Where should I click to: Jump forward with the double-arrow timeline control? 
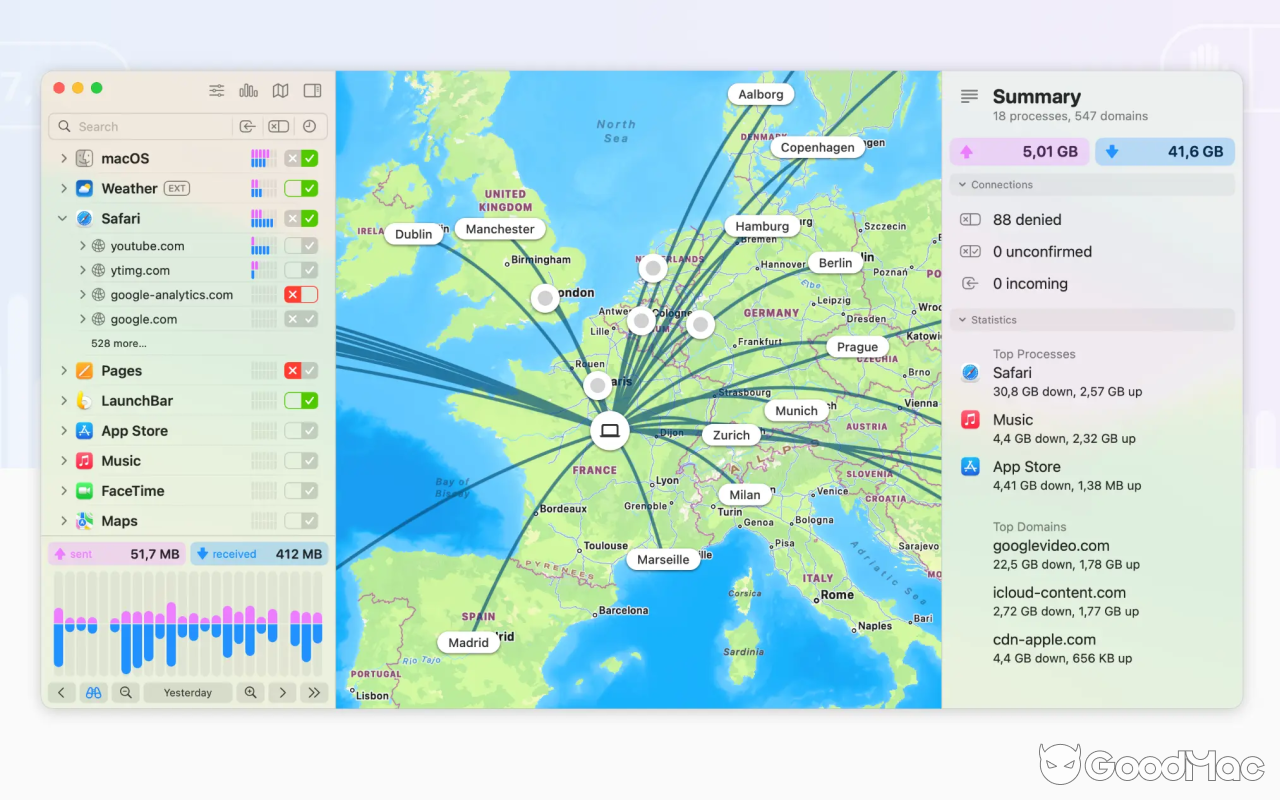(314, 692)
